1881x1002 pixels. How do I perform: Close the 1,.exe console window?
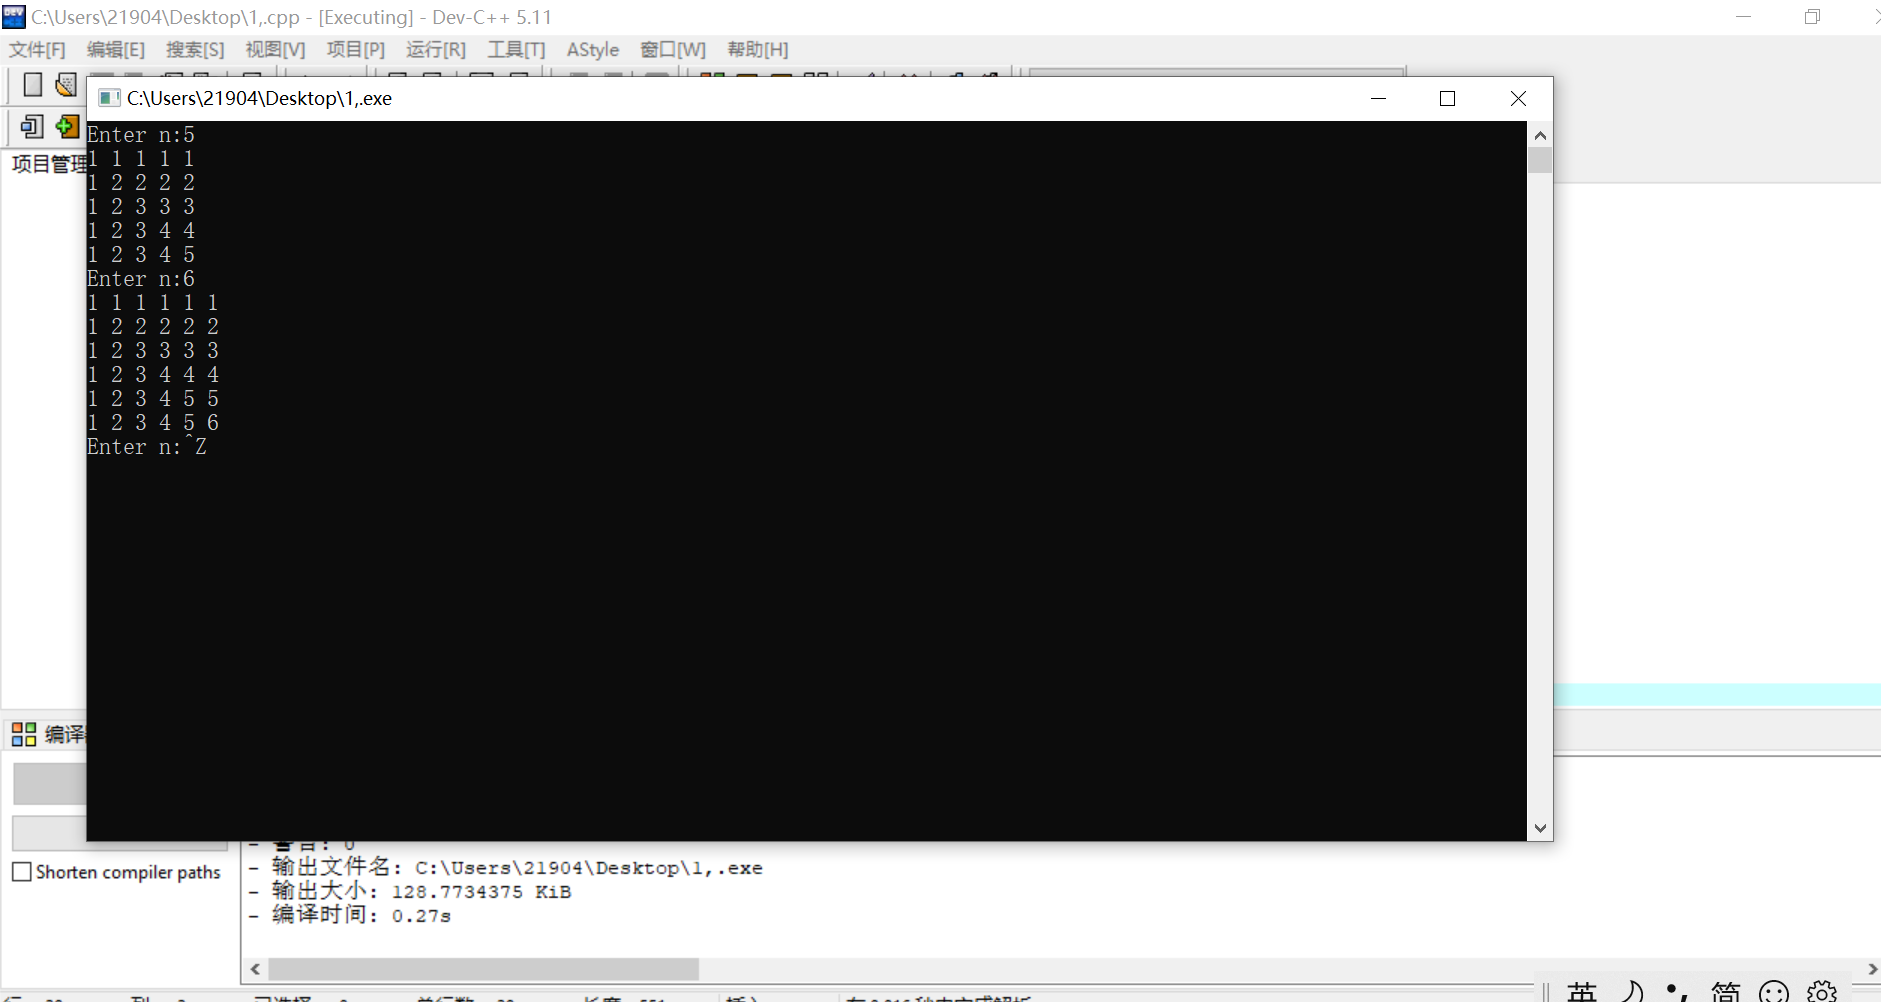pyautogui.click(x=1518, y=98)
